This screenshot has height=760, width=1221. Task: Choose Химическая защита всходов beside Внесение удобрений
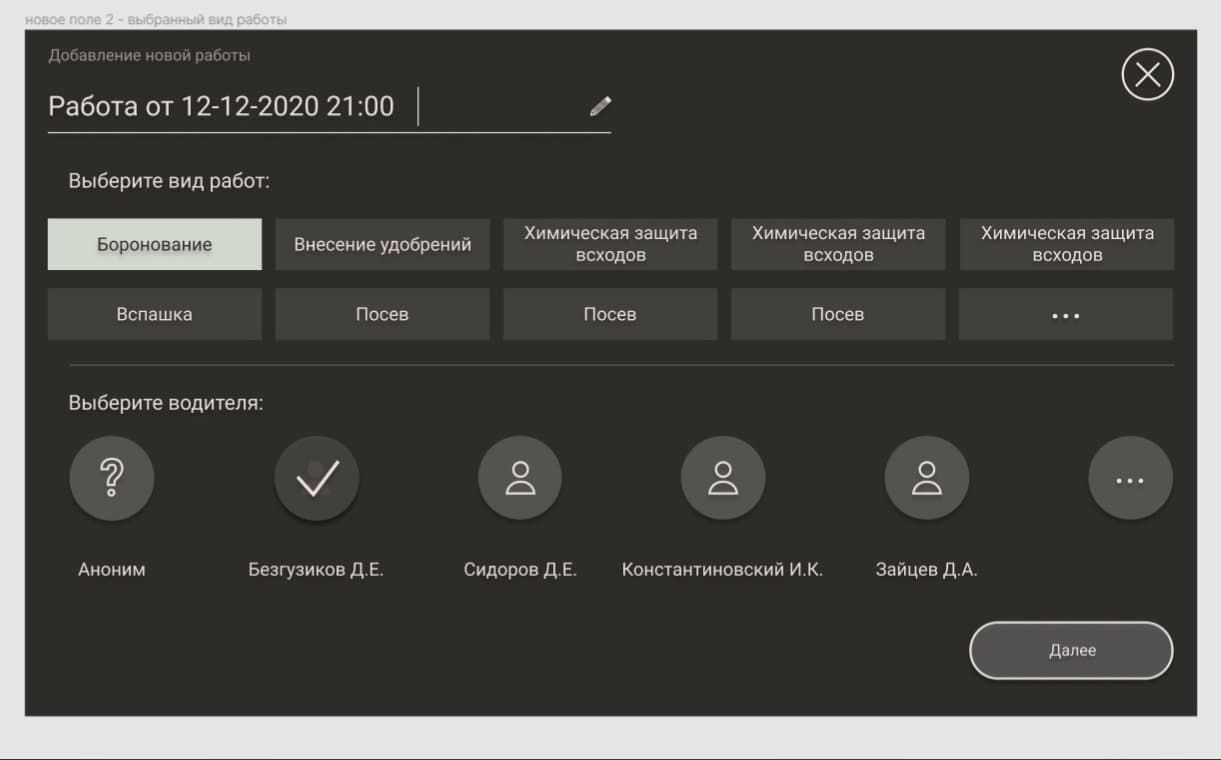click(610, 245)
